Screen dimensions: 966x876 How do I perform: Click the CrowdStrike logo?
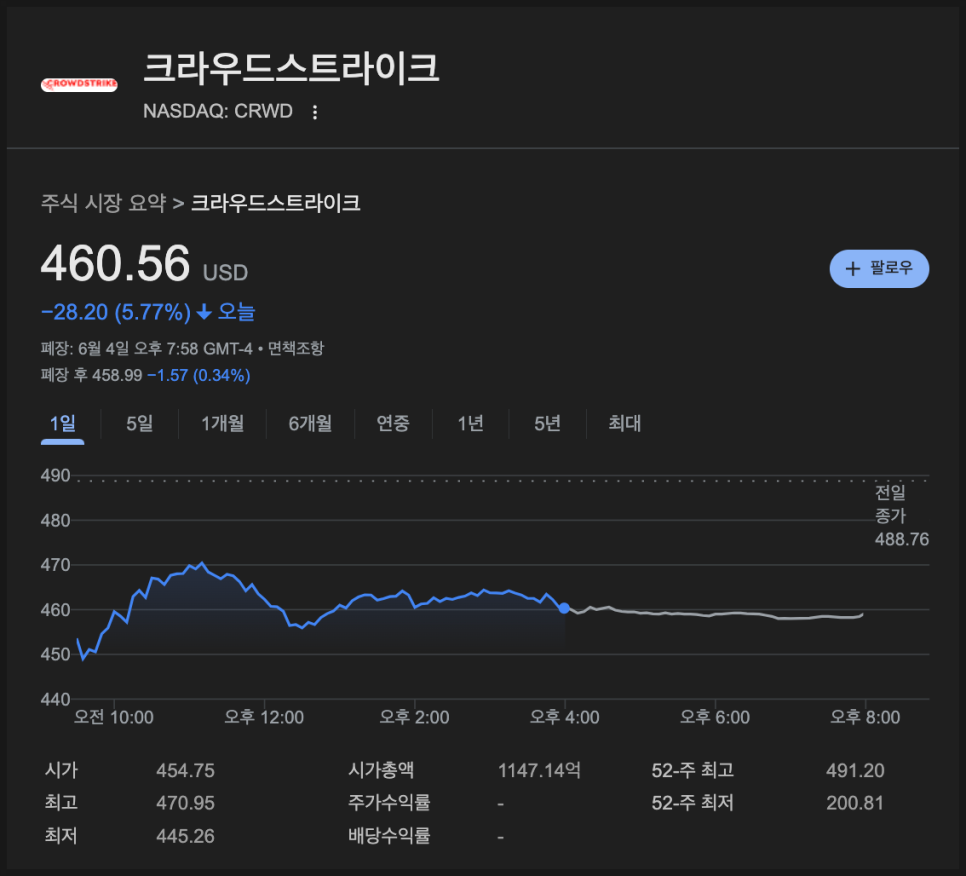click(x=79, y=84)
